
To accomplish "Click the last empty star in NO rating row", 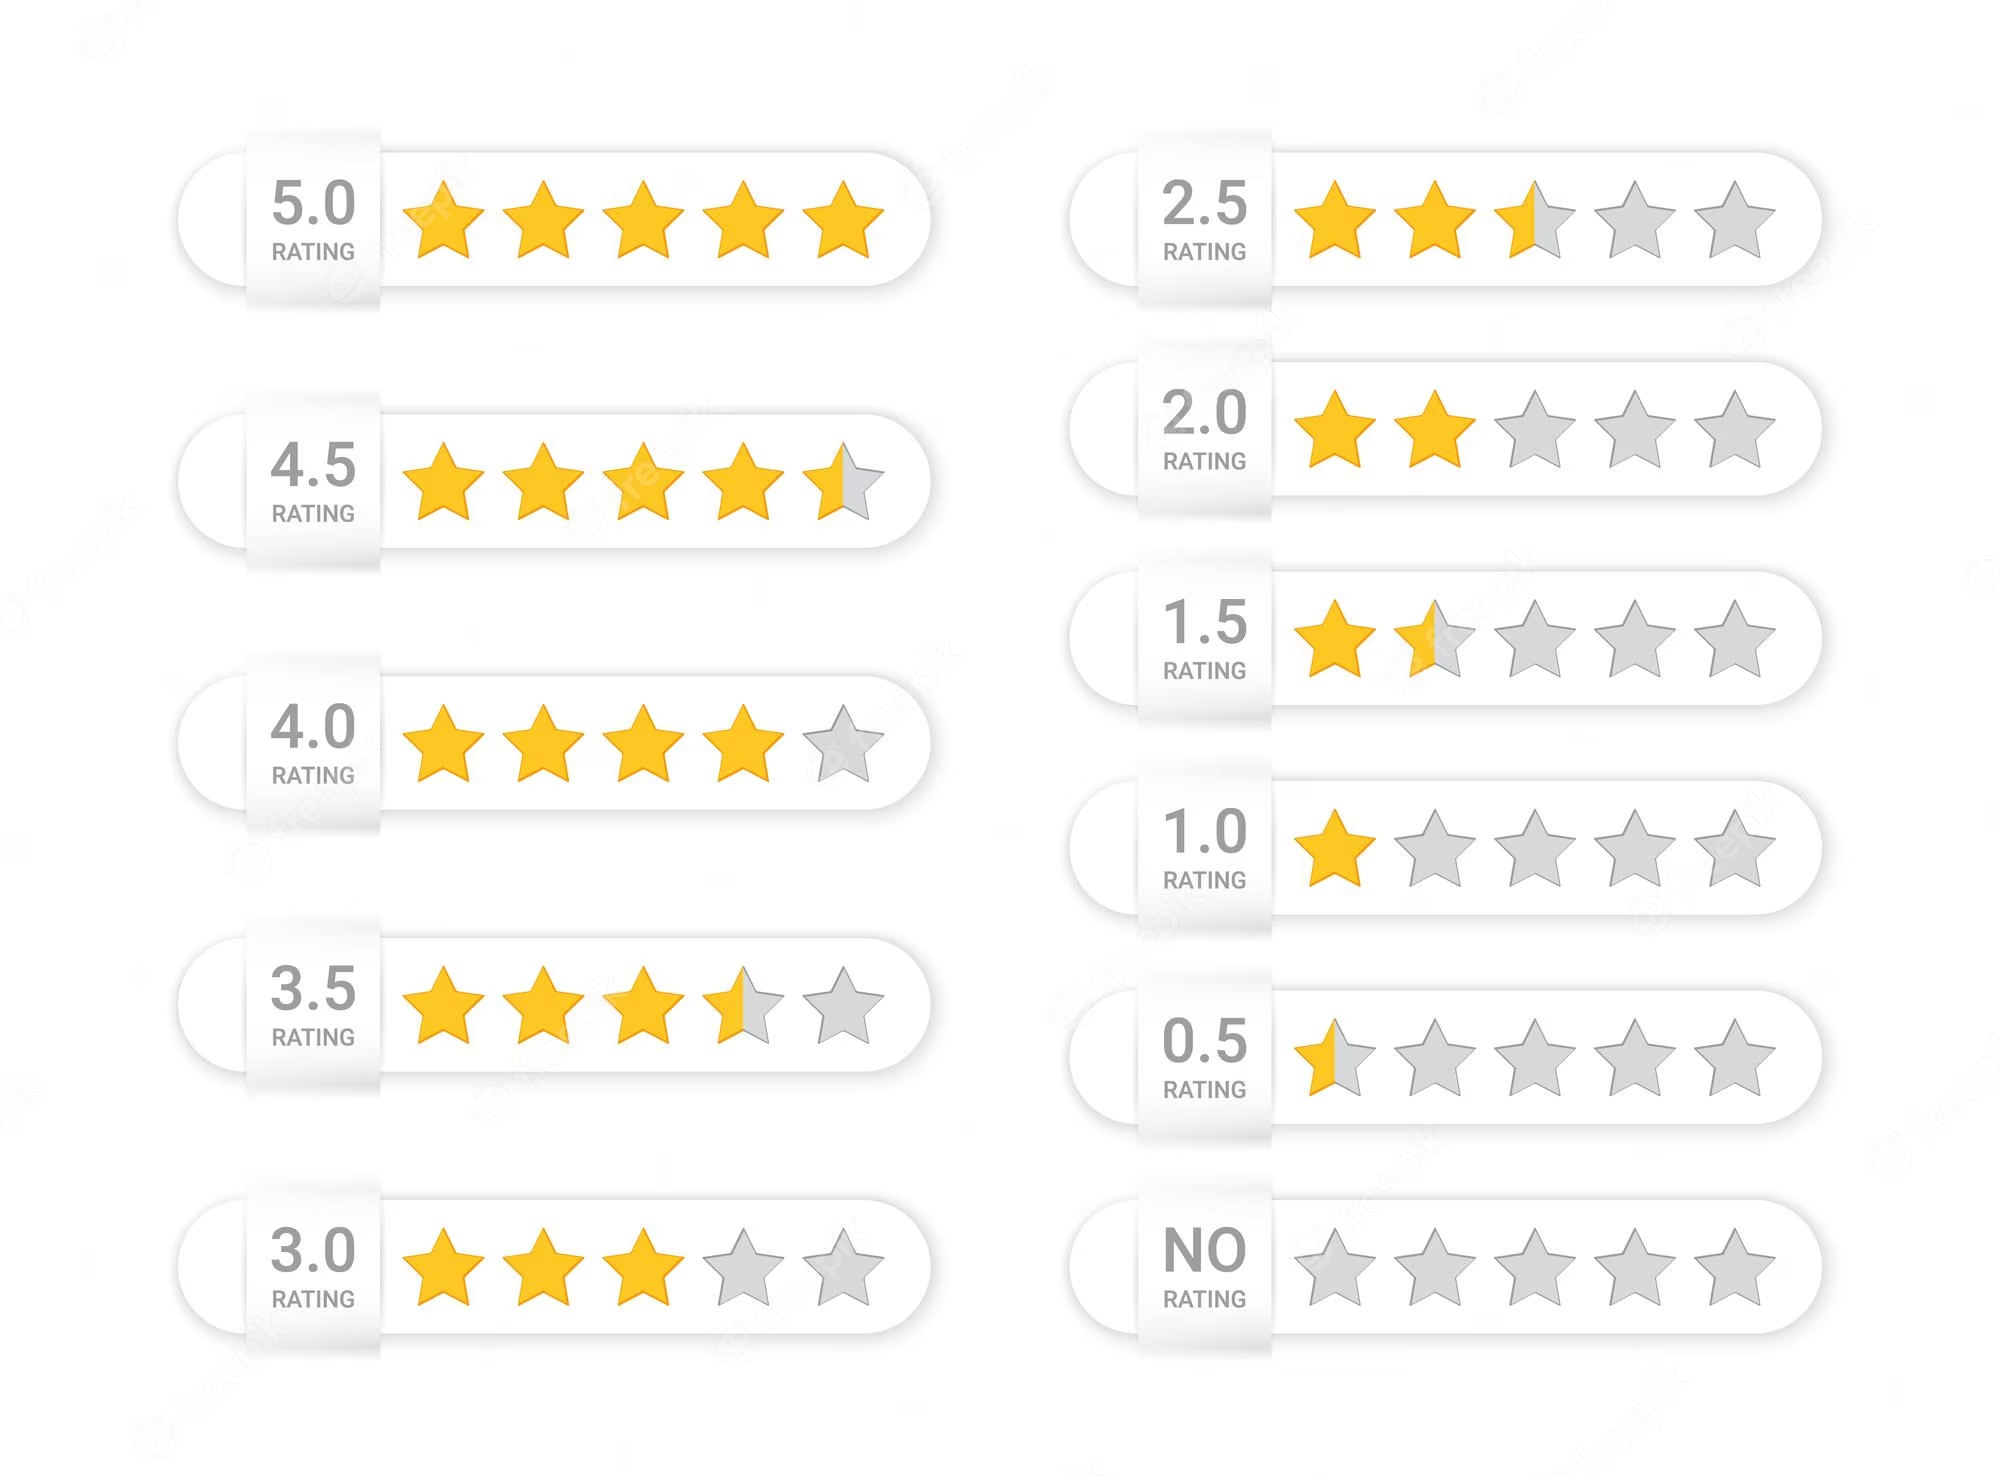I will pos(1735,1269).
